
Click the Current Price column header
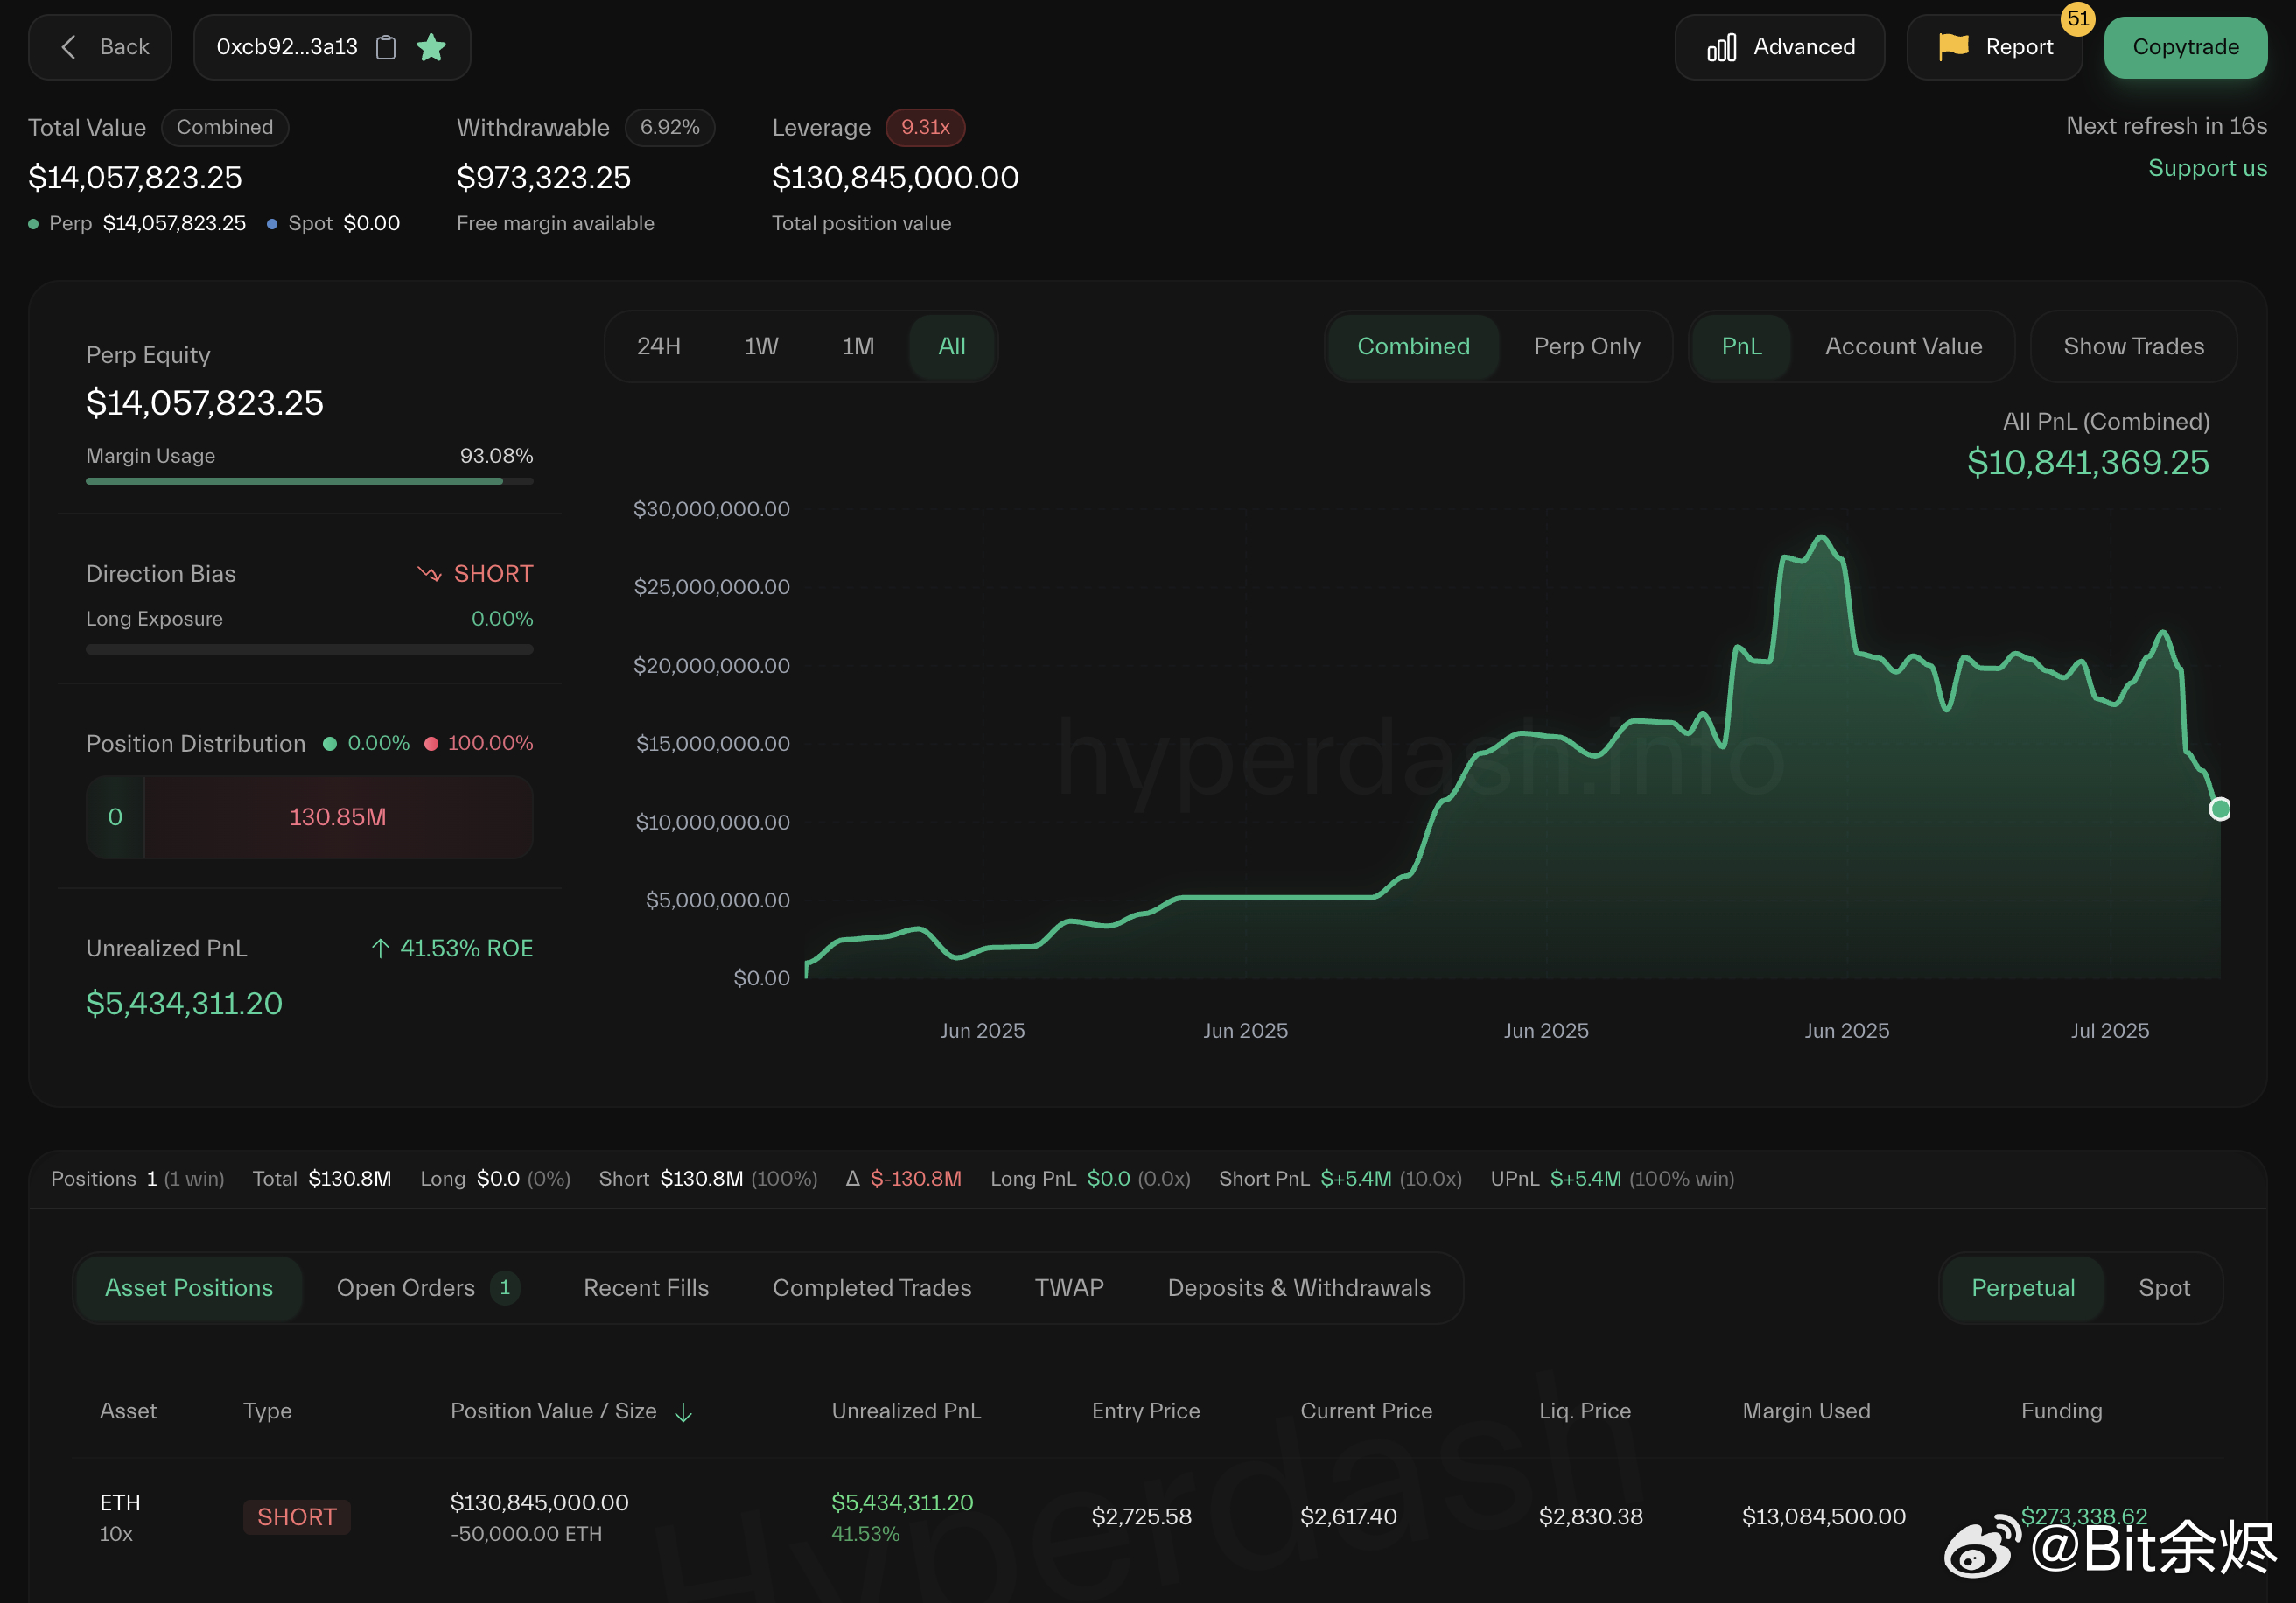tap(1366, 1411)
